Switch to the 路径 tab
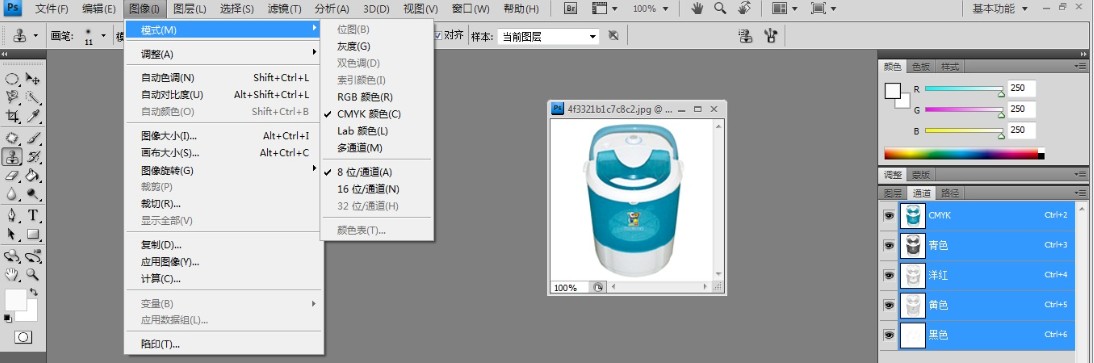The width and height of the screenshot is (1094, 363). pyautogui.click(x=950, y=193)
